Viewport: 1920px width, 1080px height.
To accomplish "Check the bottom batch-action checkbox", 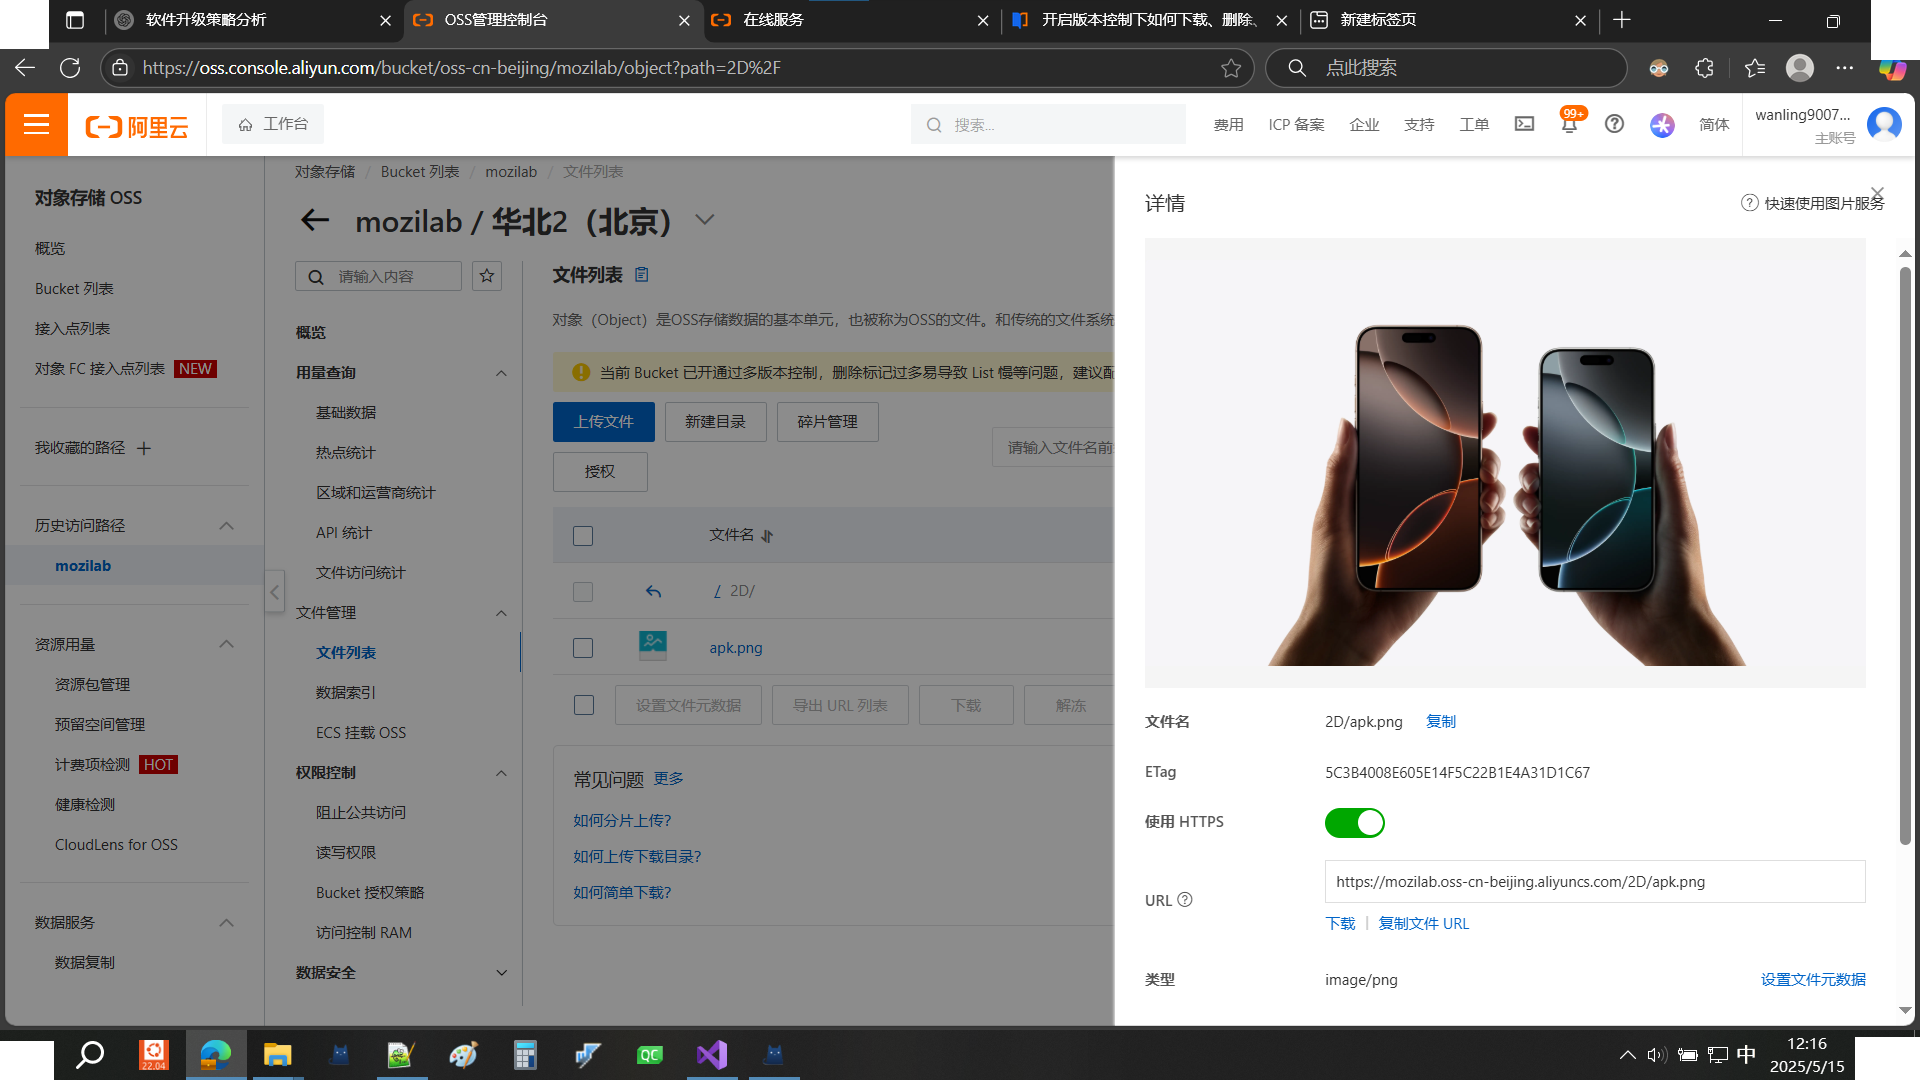I will (584, 705).
